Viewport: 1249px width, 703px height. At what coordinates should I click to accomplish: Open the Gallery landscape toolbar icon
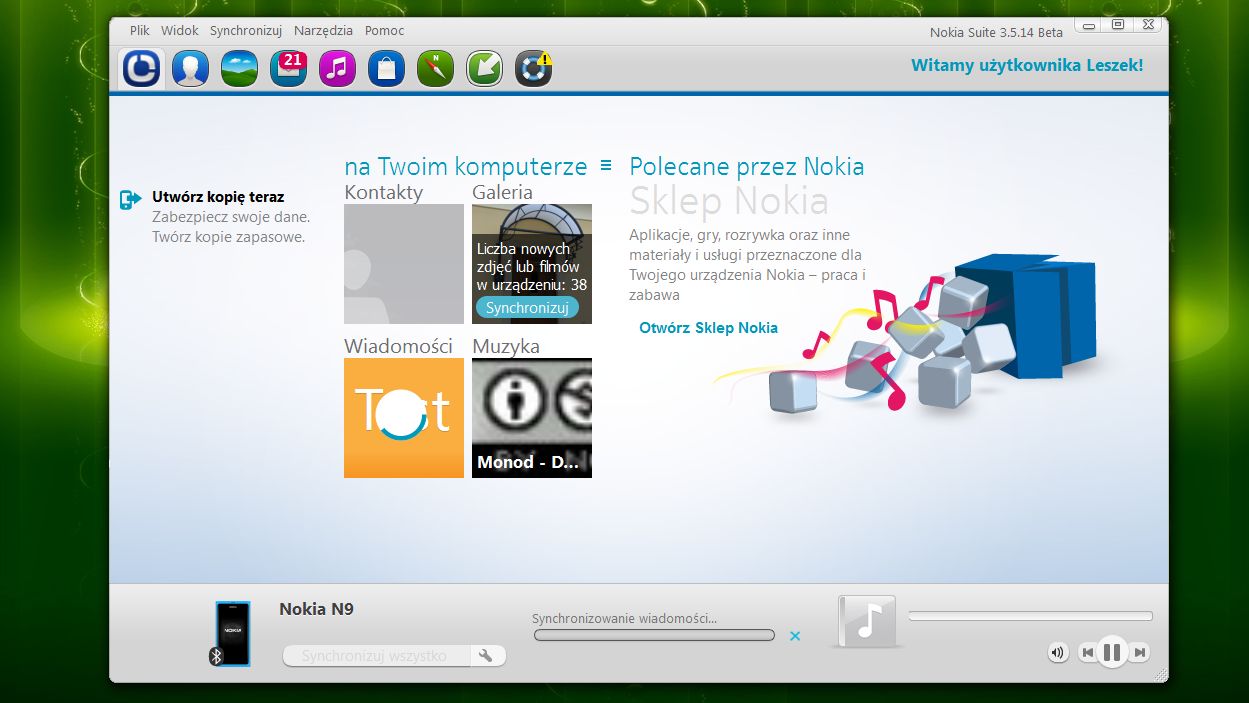(239, 68)
